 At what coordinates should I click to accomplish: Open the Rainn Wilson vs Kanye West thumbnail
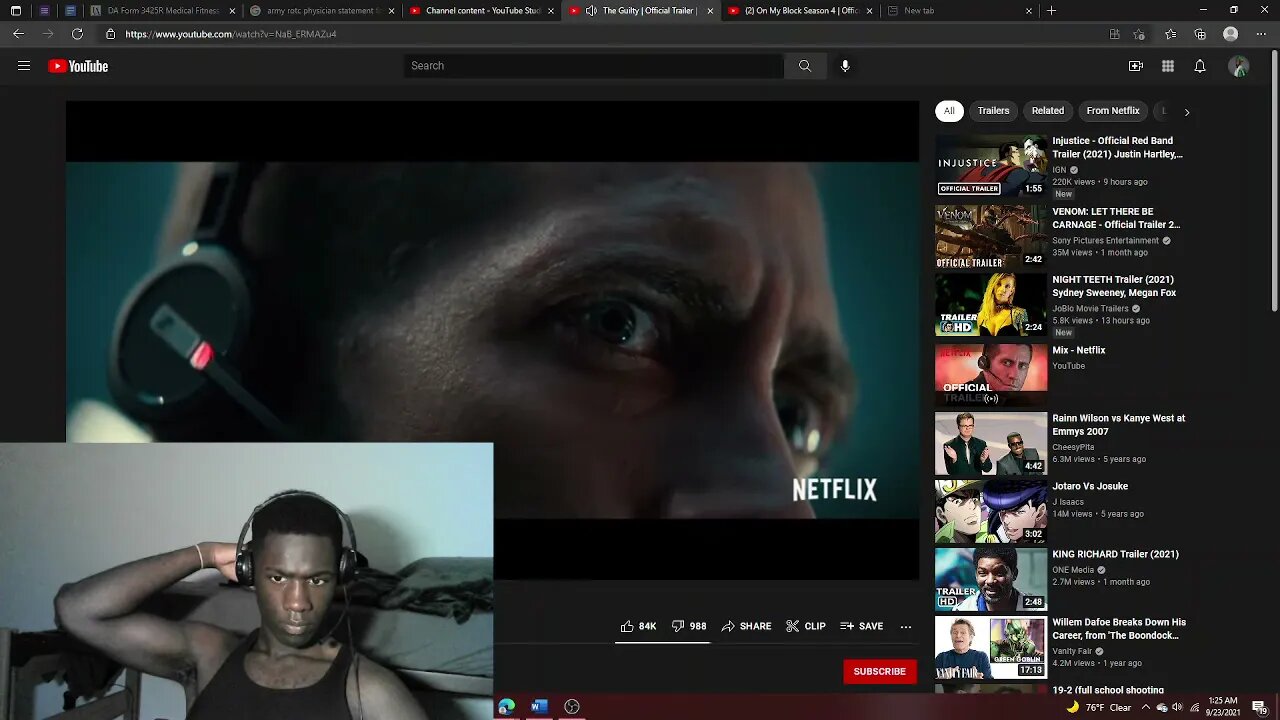tap(991, 443)
